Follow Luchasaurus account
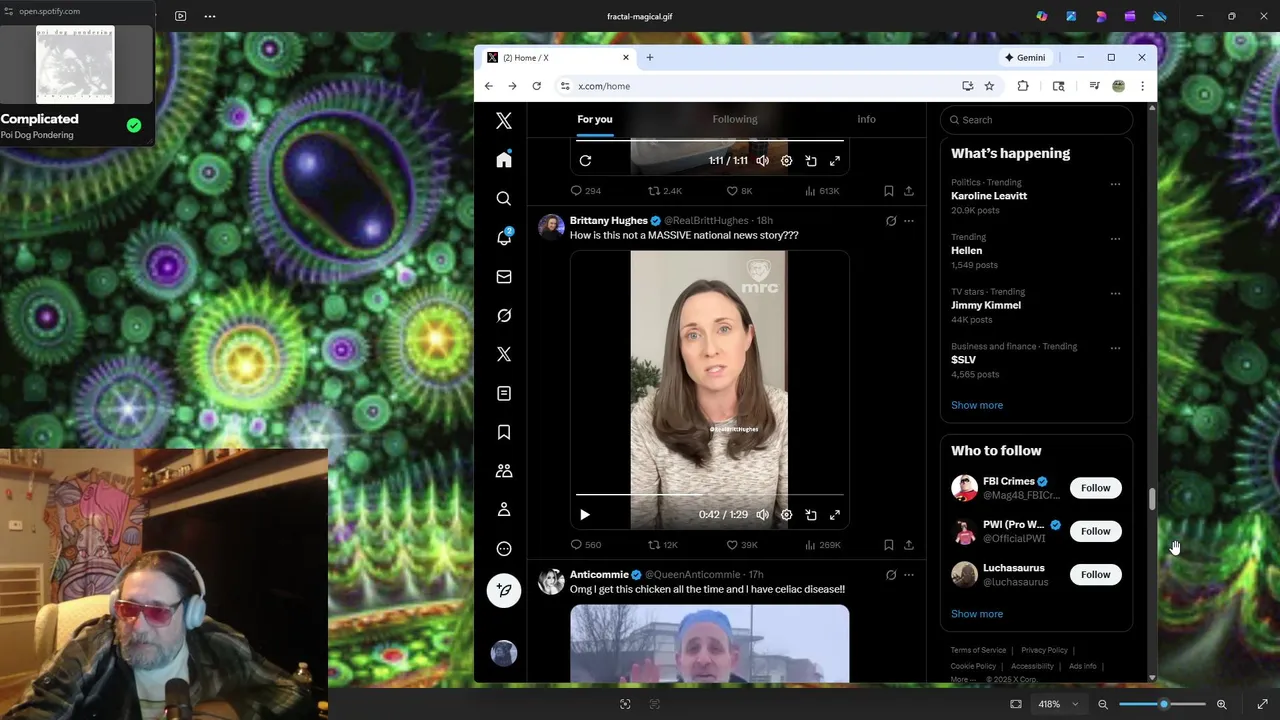The height and width of the screenshot is (720, 1280). pyautogui.click(x=1095, y=574)
